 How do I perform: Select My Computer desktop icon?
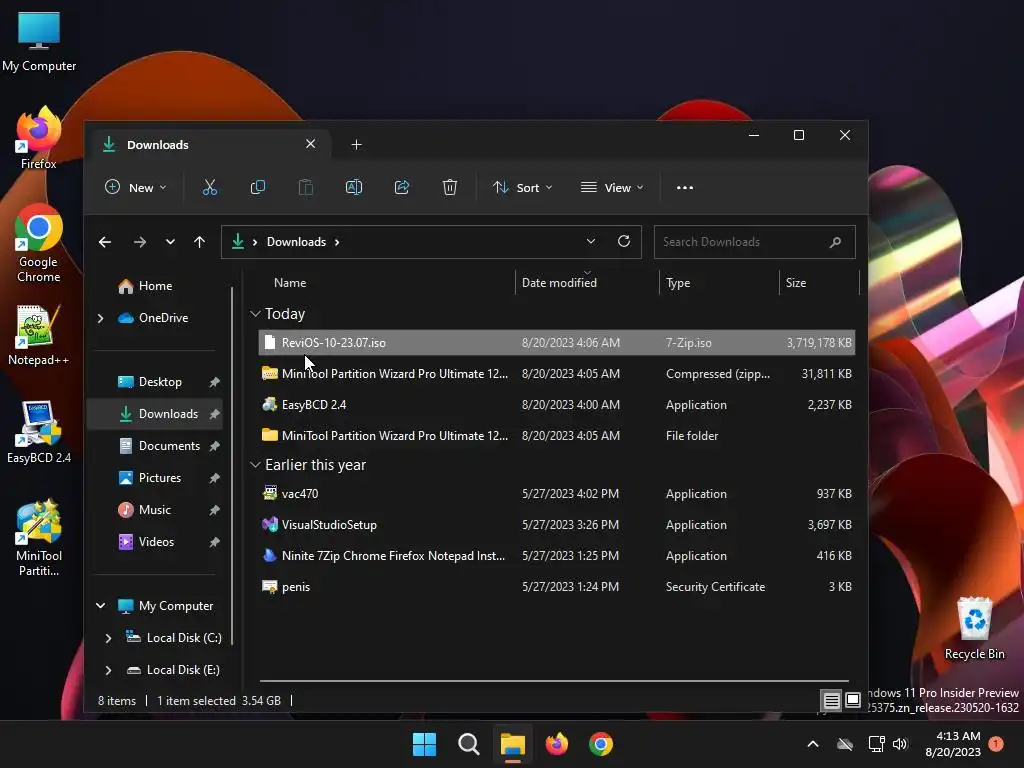click(x=39, y=40)
